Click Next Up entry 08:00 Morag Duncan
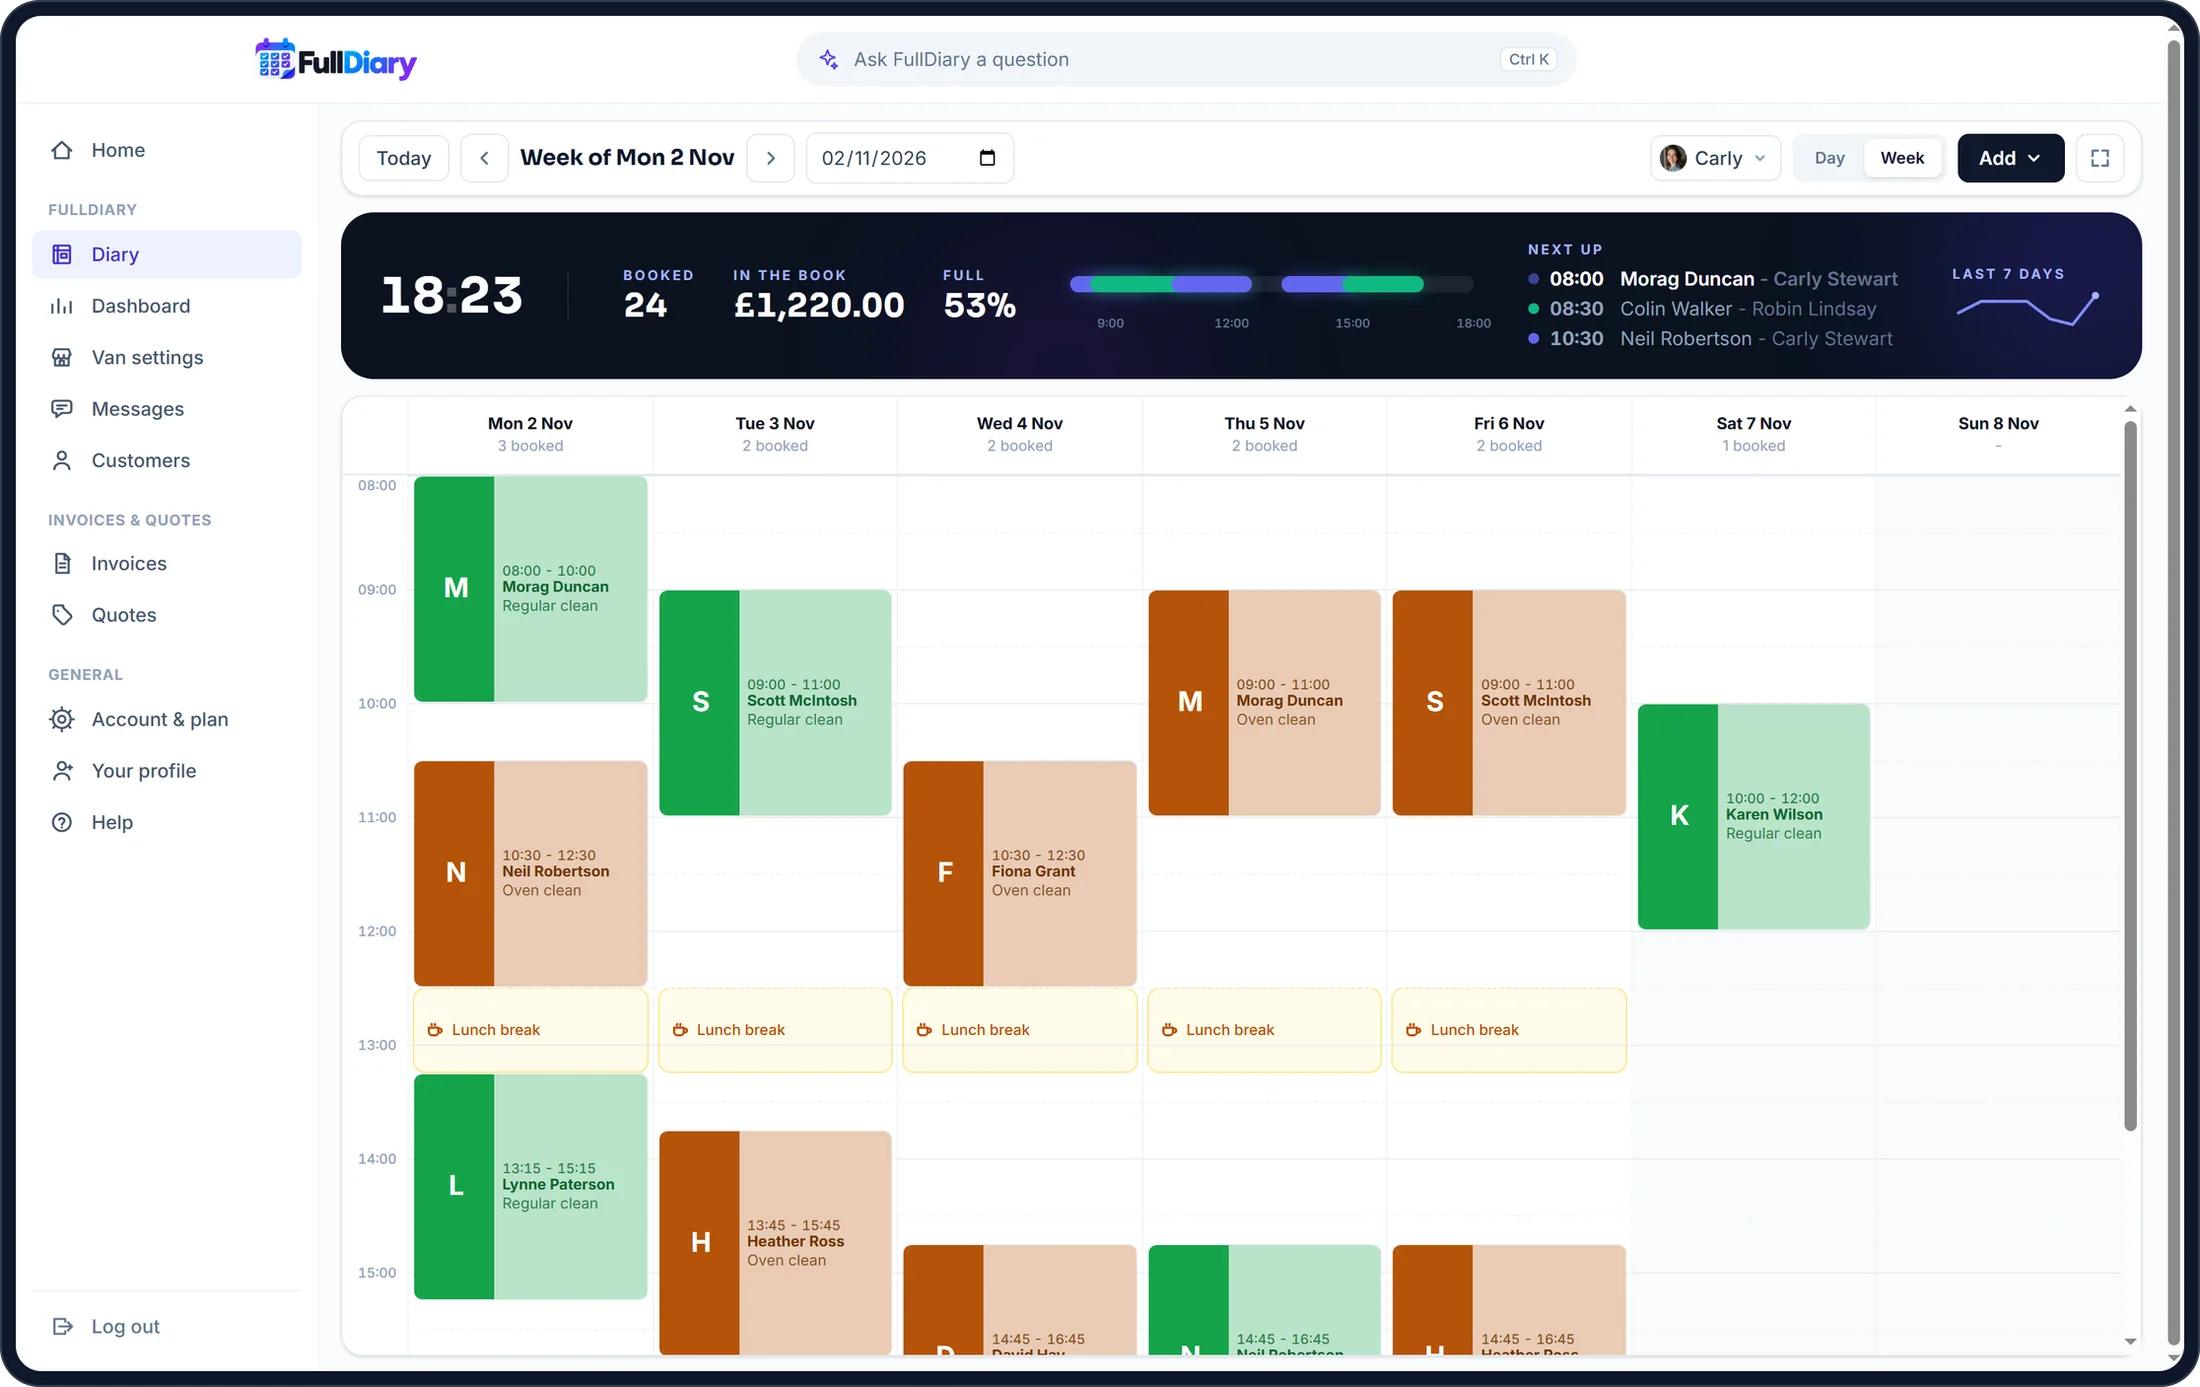 coord(1712,279)
